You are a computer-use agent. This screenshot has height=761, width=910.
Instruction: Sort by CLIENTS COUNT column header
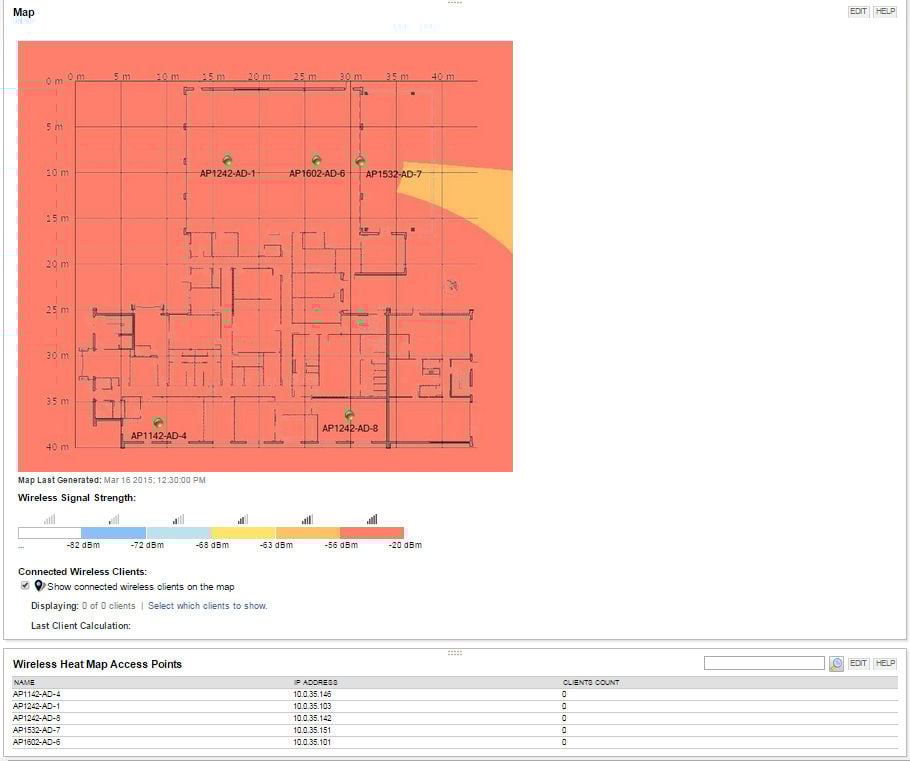[591, 683]
